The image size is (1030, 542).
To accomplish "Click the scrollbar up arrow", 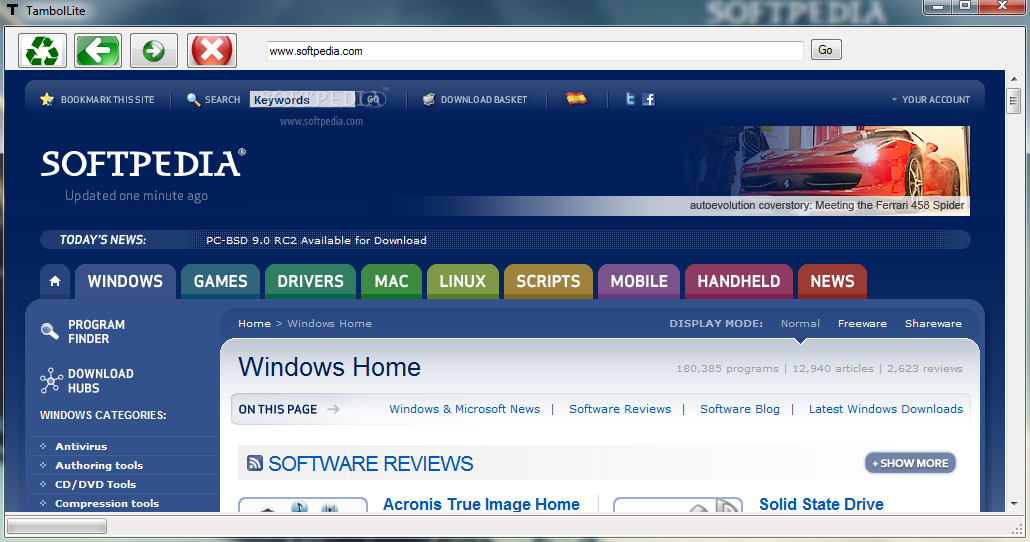I will click(1014, 79).
